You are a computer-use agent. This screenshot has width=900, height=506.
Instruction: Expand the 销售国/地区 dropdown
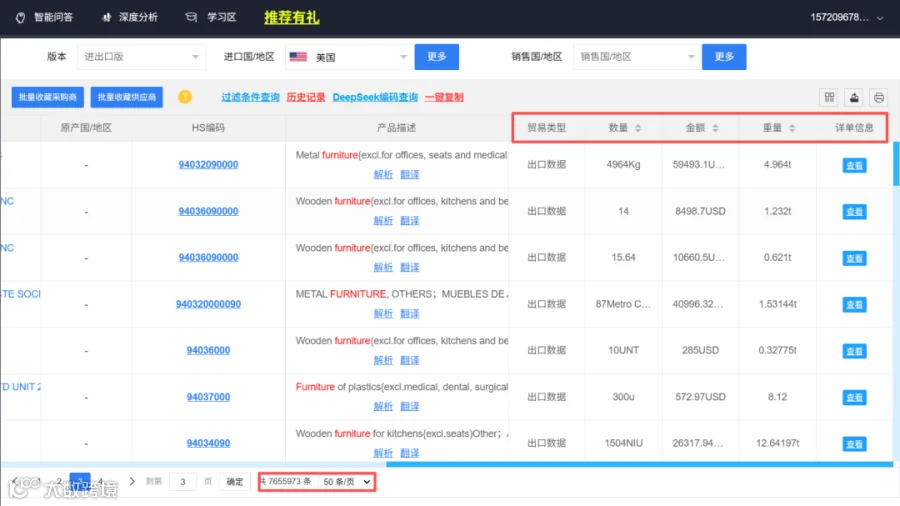click(637, 57)
